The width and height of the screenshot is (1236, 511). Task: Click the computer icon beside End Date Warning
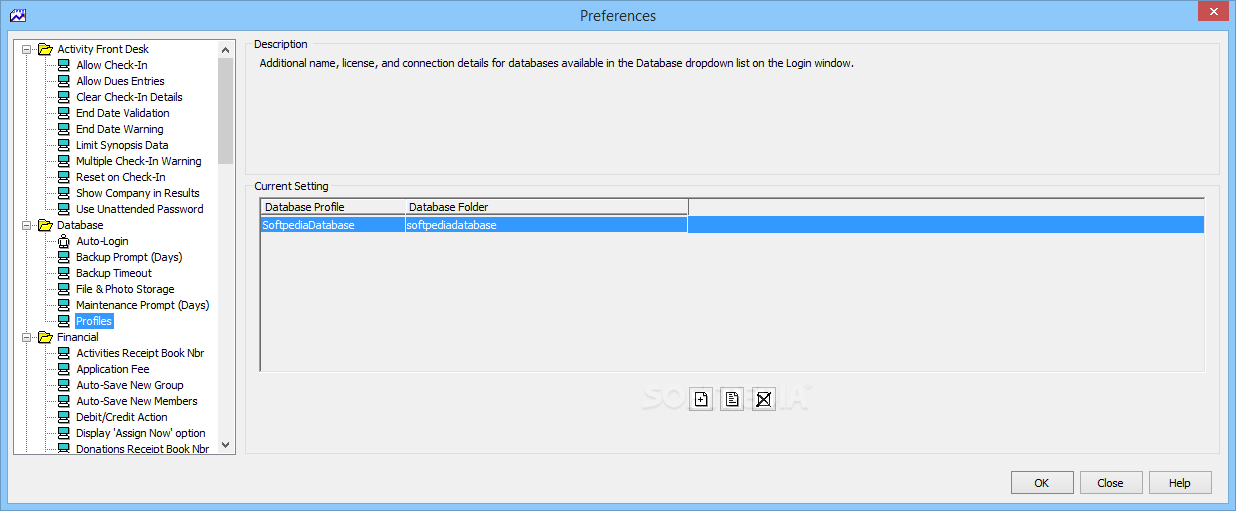[64, 129]
